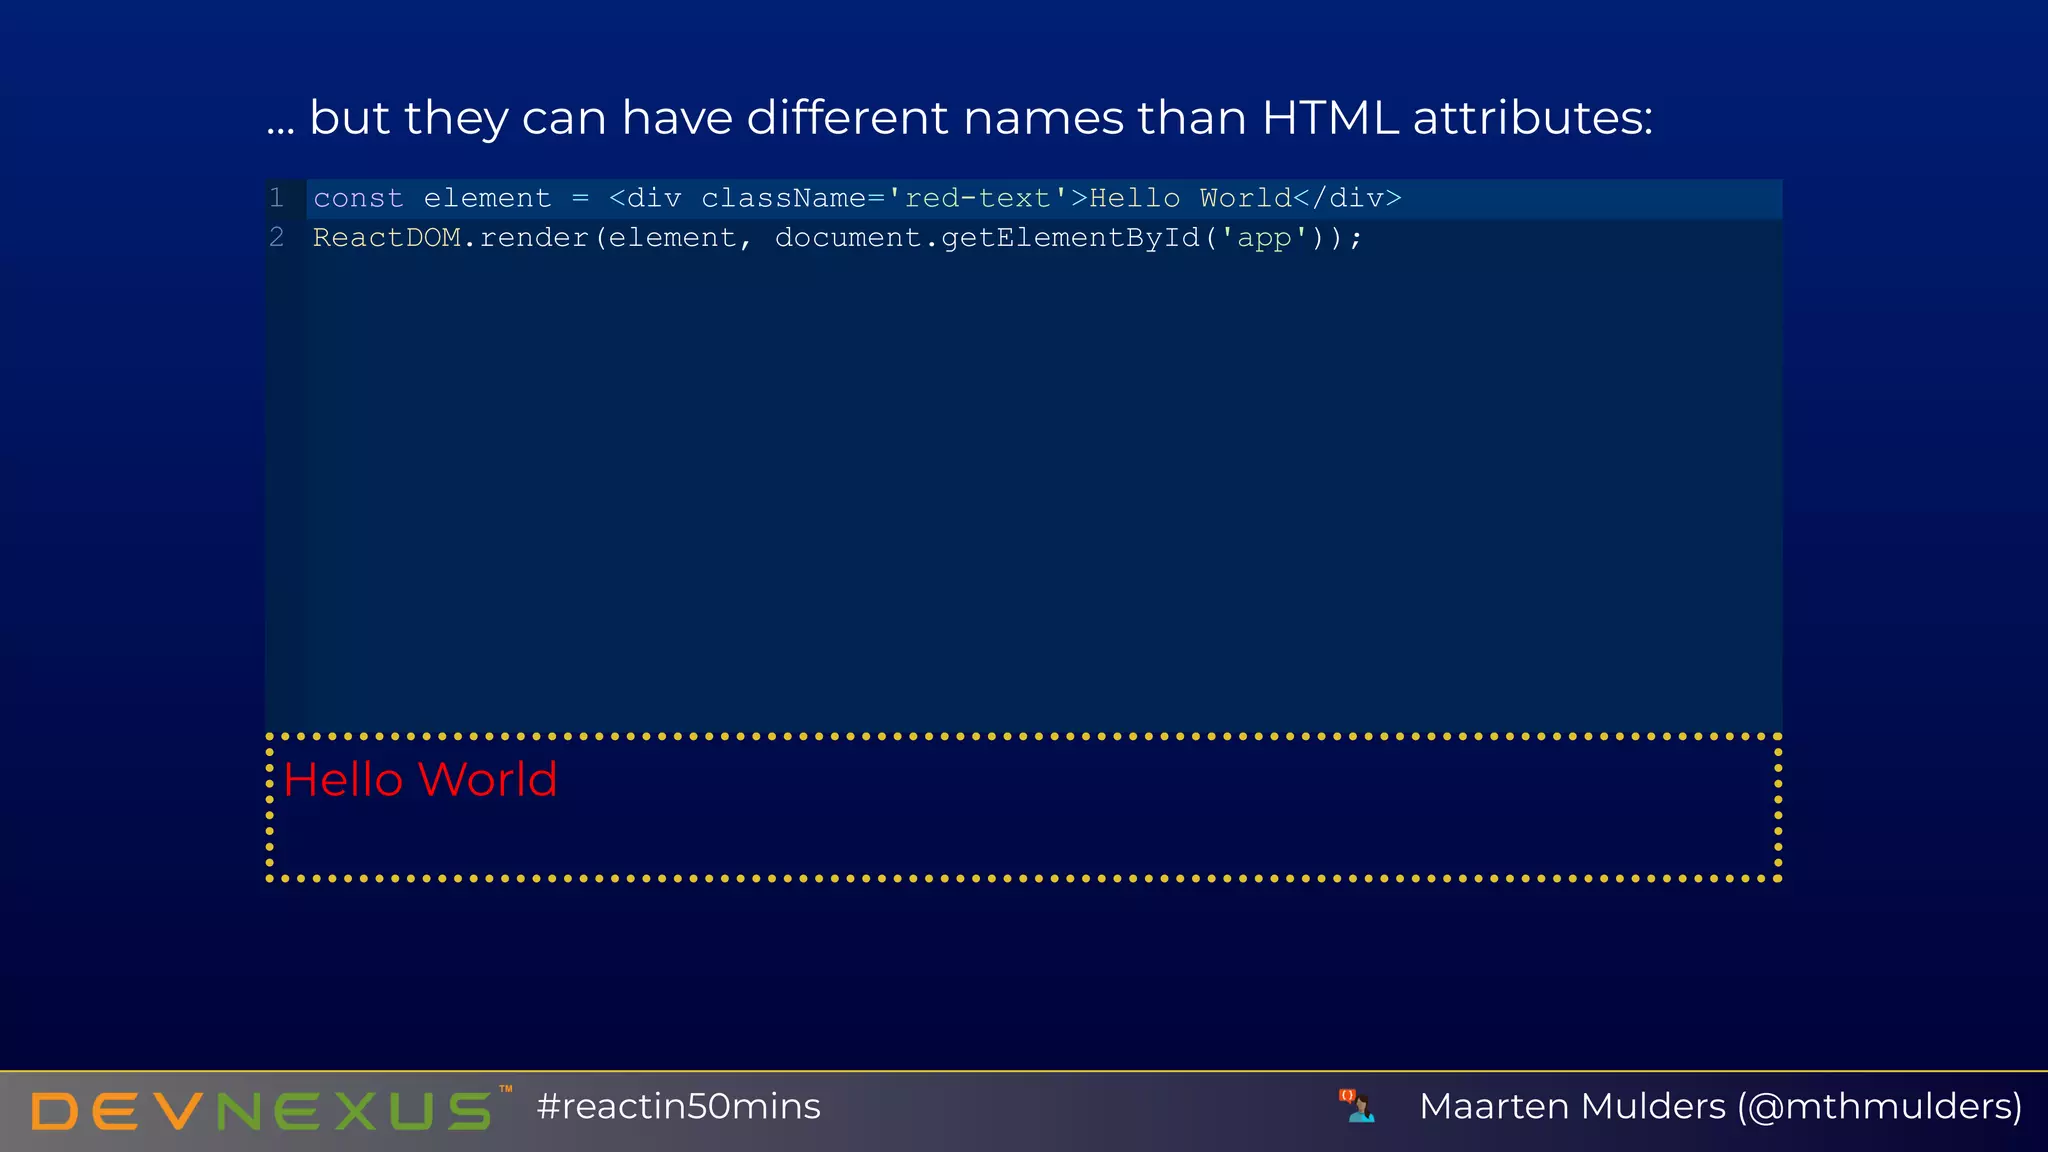The width and height of the screenshot is (2048, 1152).
Task: Click the 'const' keyword in line 1
Action: pyautogui.click(x=358, y=198)
